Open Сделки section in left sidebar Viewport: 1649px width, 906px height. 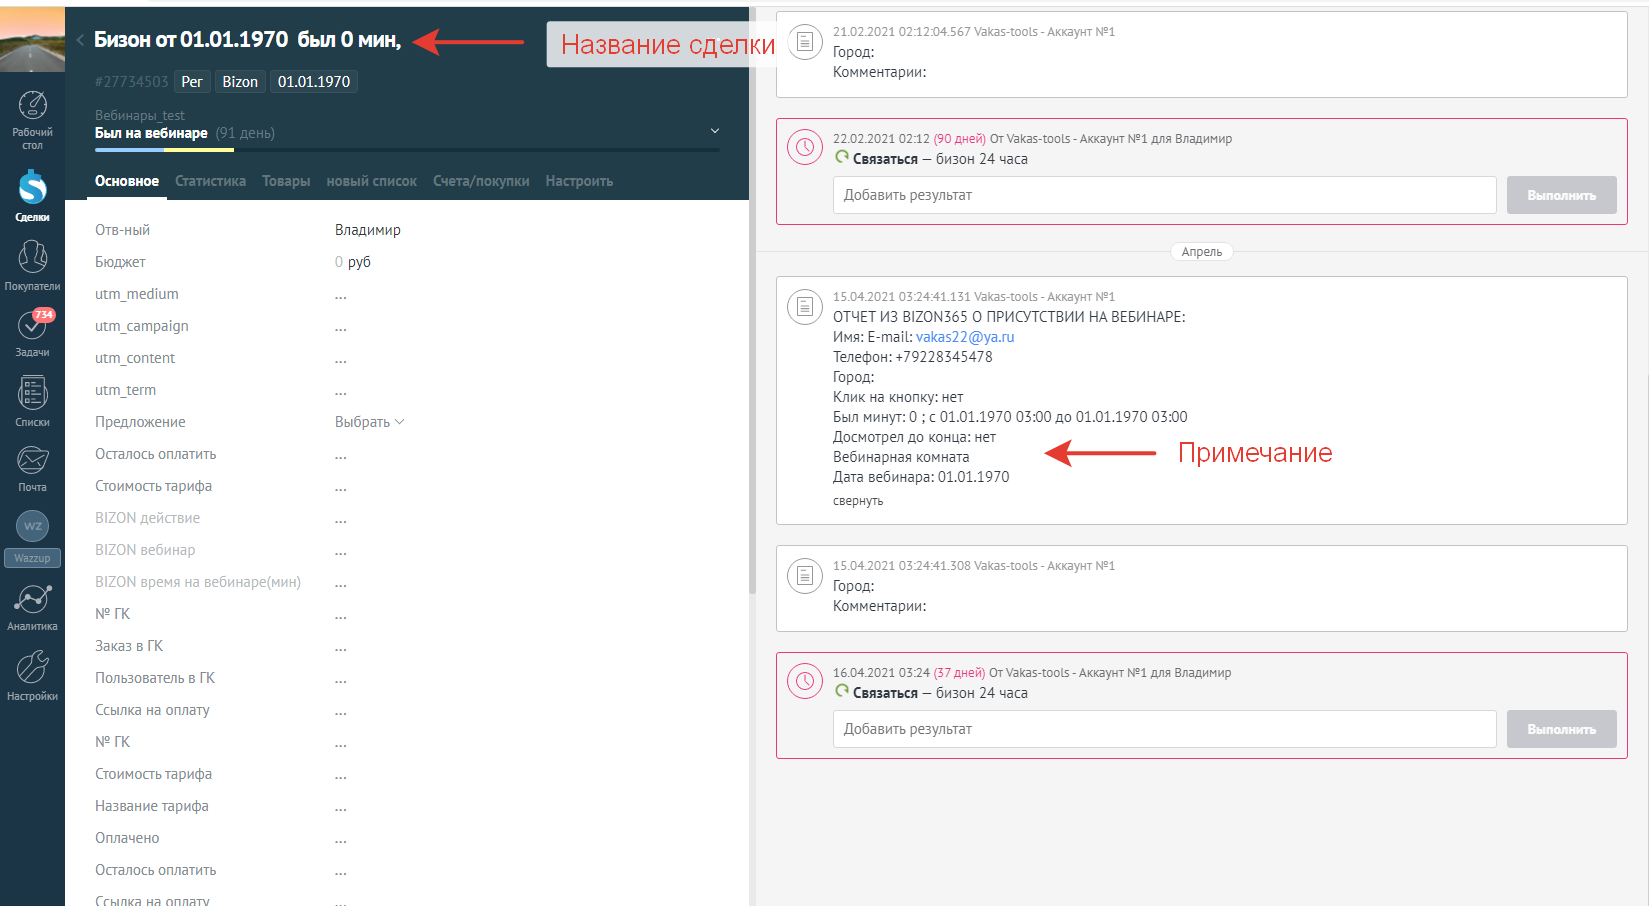pos(32,190)
